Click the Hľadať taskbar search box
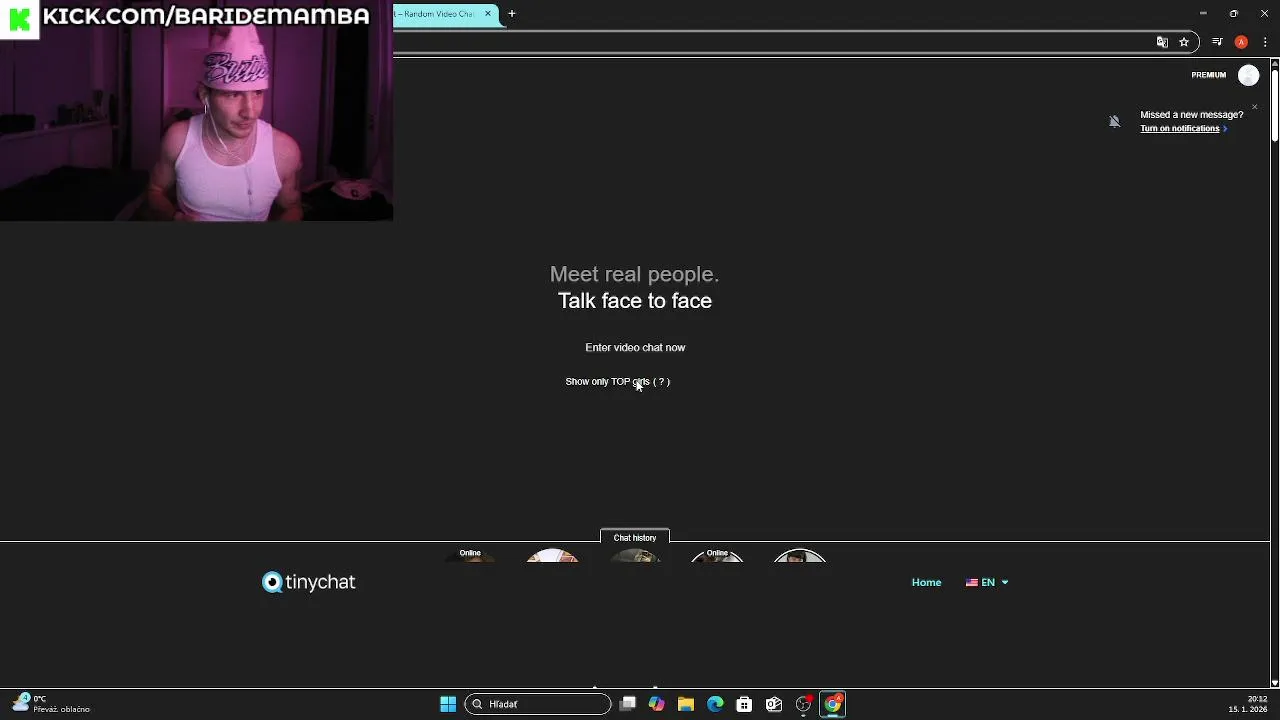This screenshot has width=1280, height=720. 538,704
